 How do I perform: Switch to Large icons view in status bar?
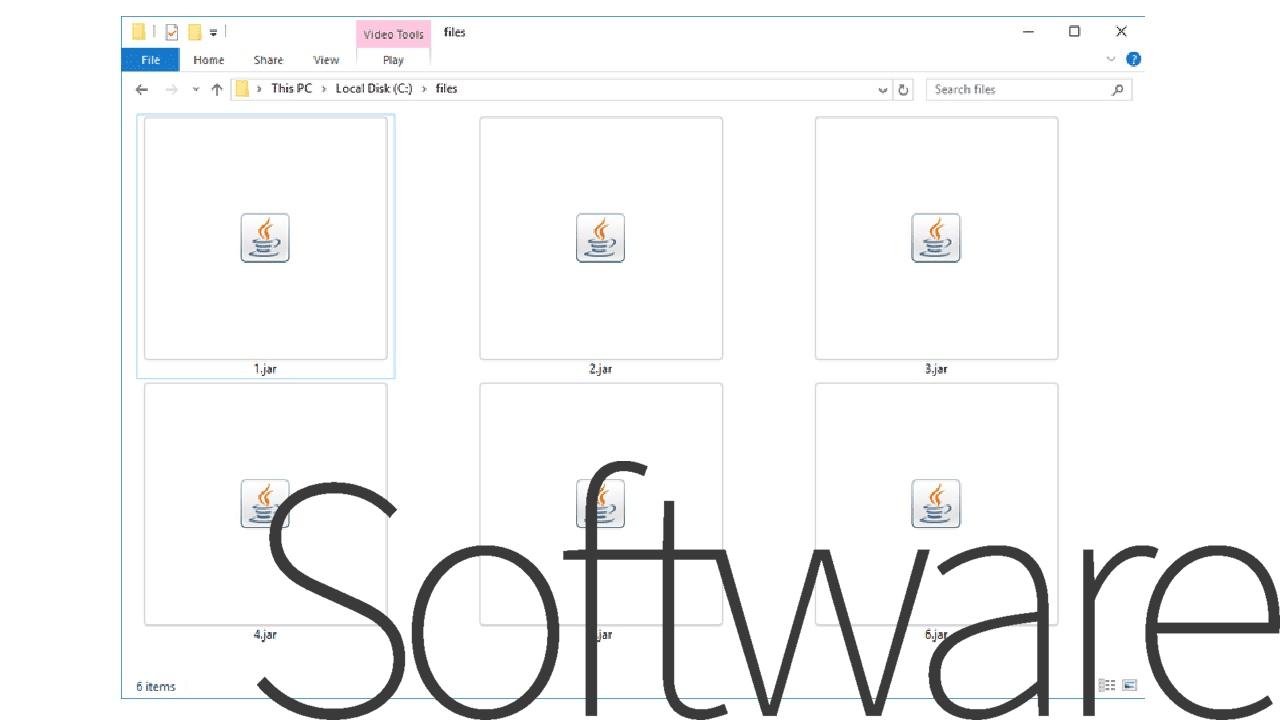pos(1130,685)
